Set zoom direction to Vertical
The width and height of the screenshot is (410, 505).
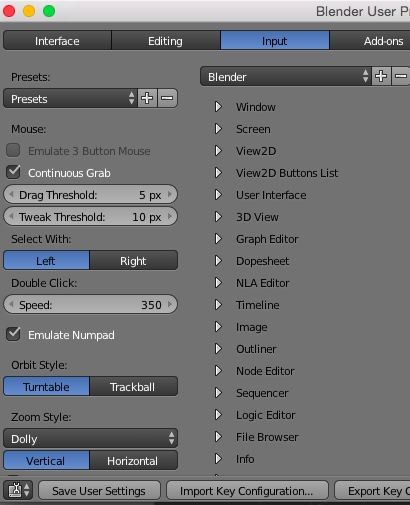coord(46,460)
